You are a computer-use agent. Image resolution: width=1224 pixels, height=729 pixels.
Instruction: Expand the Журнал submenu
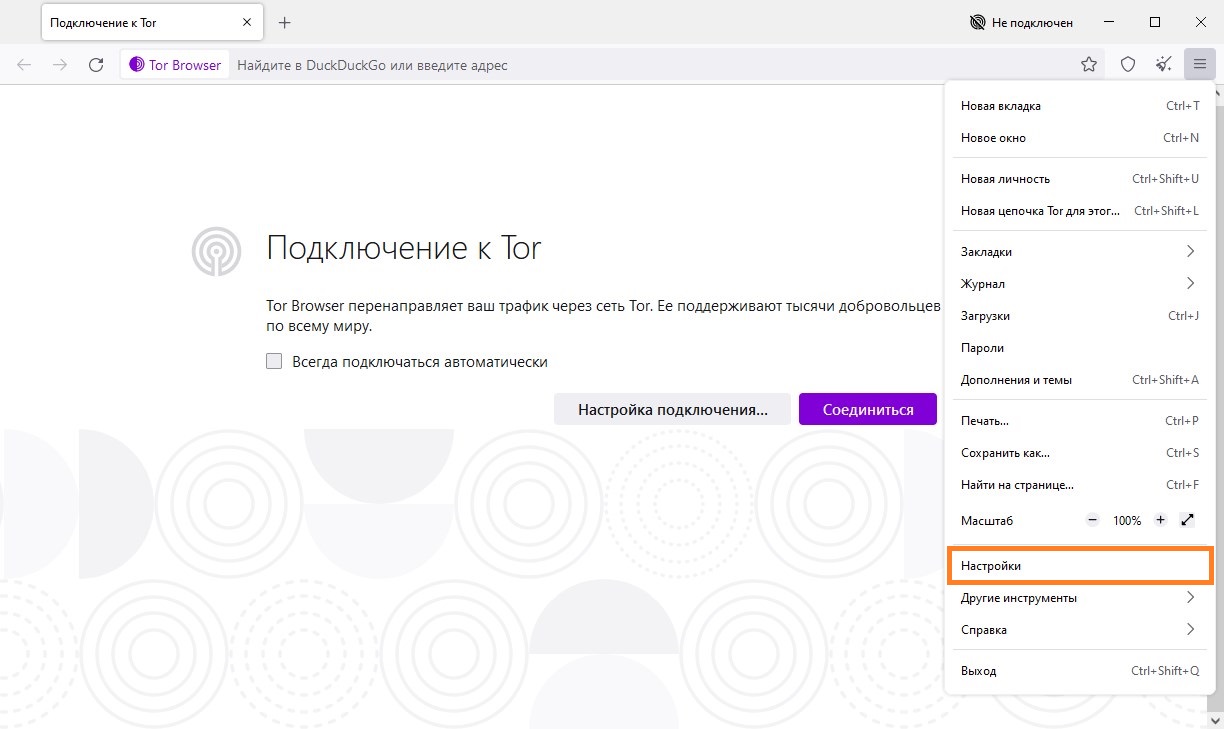coord(1078,284)
